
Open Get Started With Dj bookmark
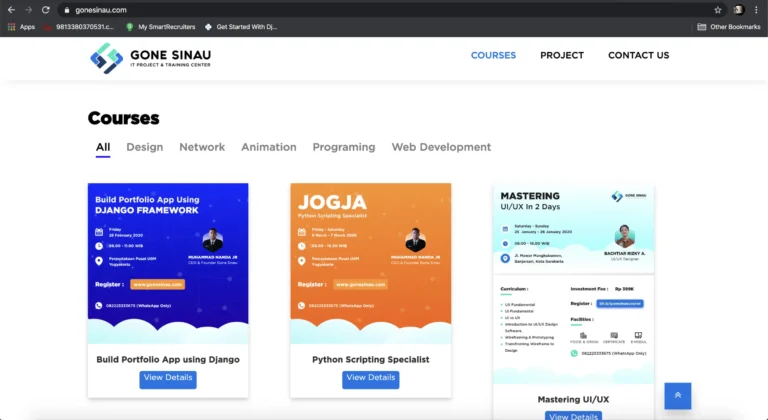coord(241,27)
